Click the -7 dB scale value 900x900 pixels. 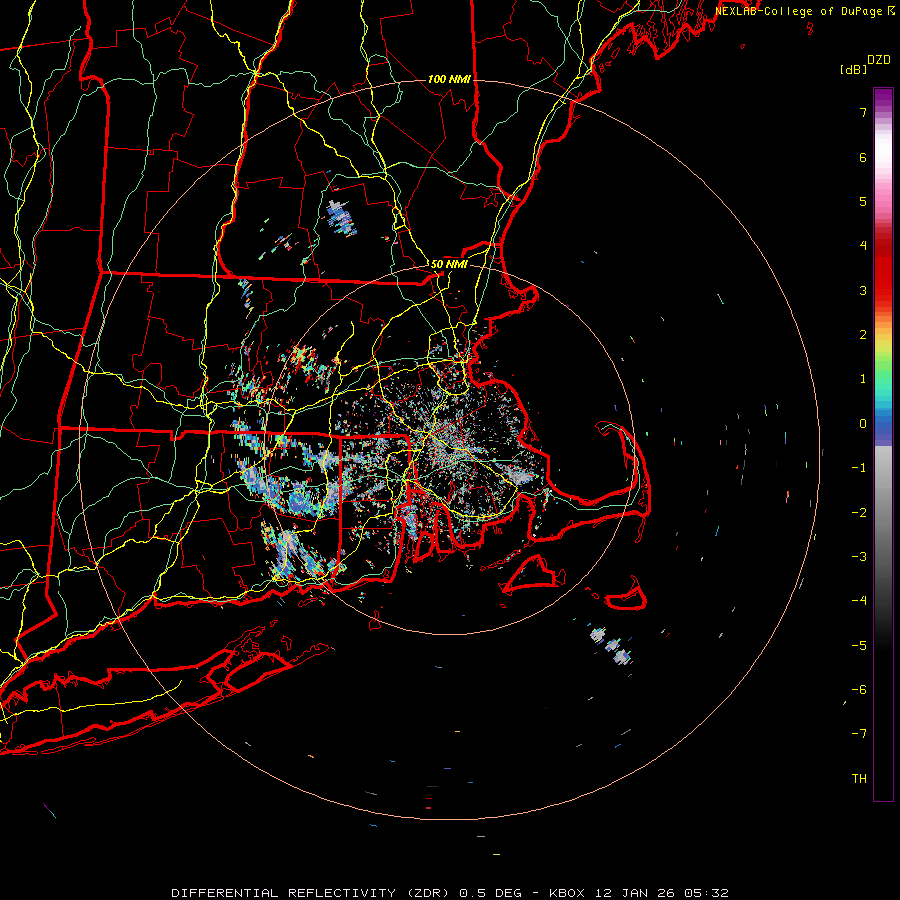[x=859, y=734]
